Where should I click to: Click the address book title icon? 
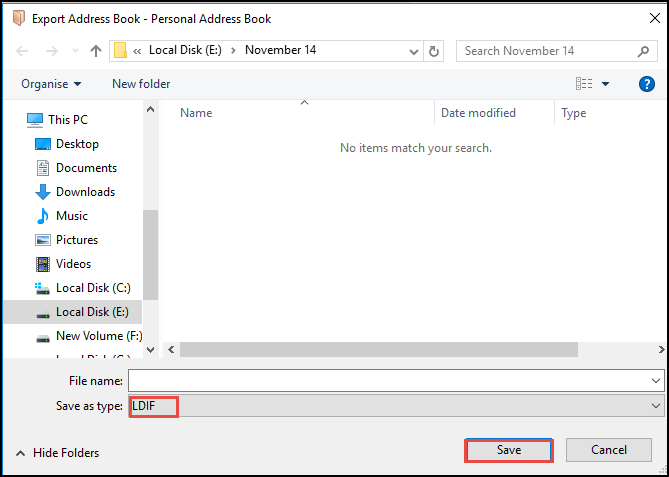[x=18, y=18]
